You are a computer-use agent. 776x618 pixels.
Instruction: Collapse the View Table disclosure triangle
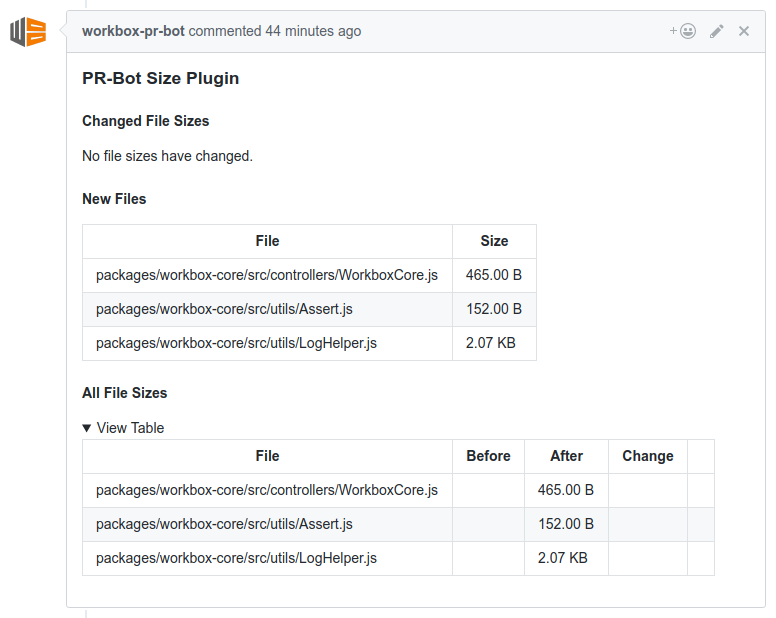87,428
